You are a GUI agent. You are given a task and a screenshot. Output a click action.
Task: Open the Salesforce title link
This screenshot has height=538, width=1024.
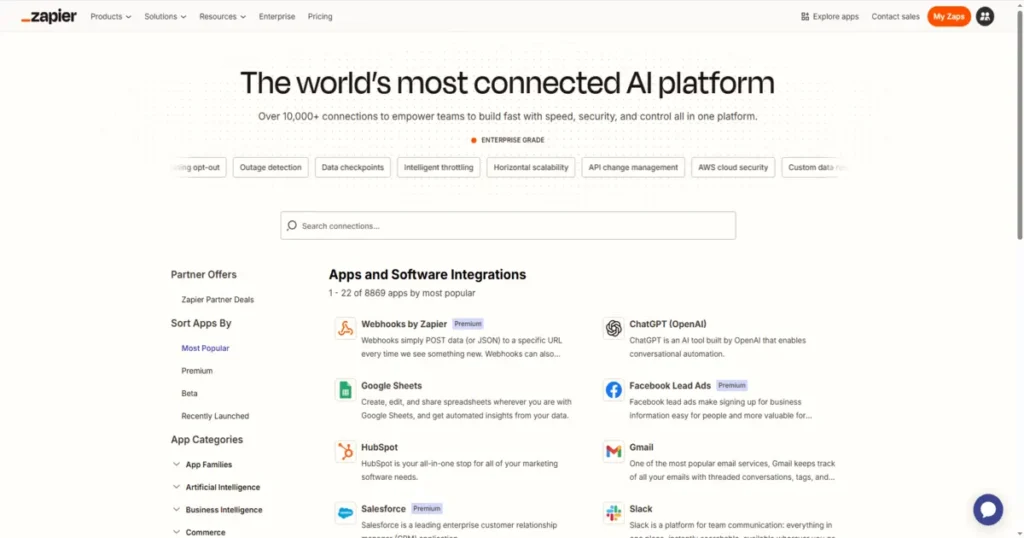point(383,509)
